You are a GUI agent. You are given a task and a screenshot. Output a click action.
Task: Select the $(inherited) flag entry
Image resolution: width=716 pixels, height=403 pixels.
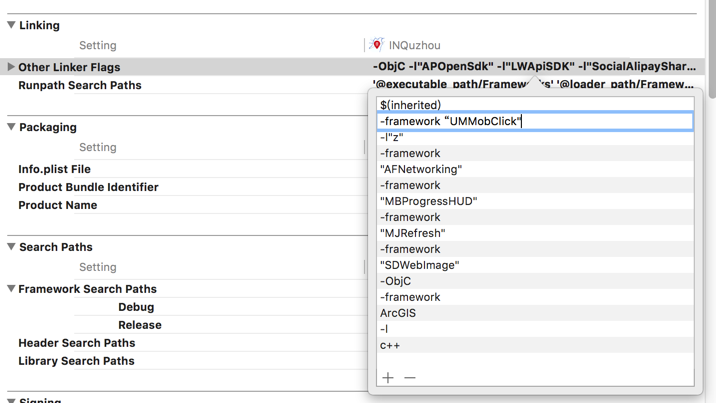[410, 105]
